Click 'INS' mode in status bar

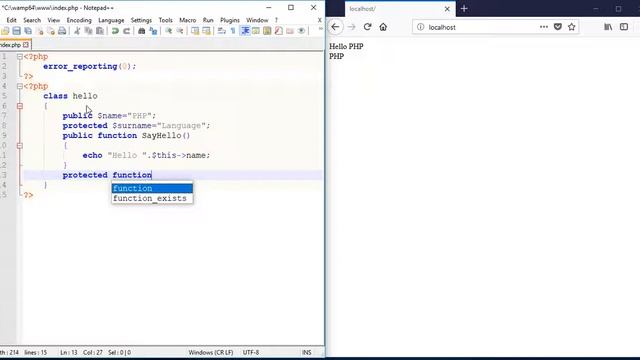(x=307, y=352)
